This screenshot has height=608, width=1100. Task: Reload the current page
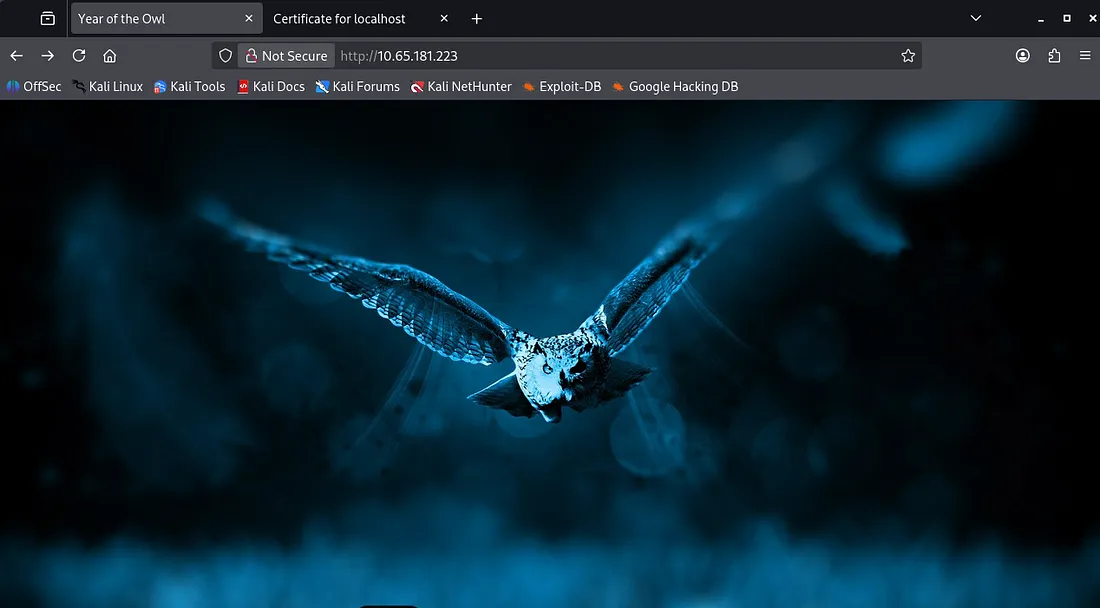(78, 56)
